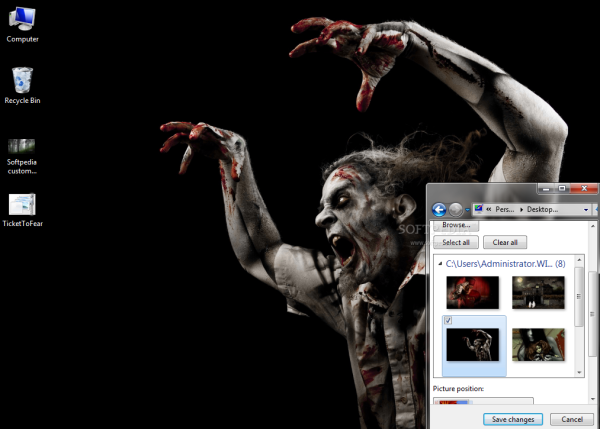
Task: Click the Cancel button
Action: pos(571,419)
